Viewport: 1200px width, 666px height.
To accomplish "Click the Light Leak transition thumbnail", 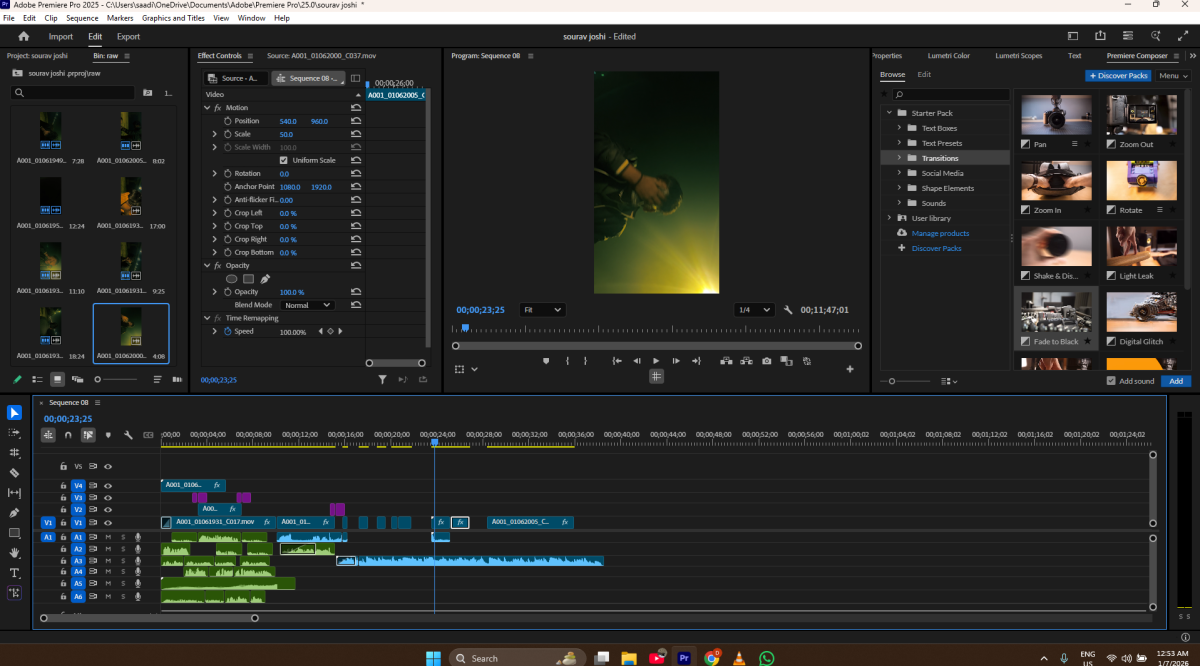I will 1141,246.
